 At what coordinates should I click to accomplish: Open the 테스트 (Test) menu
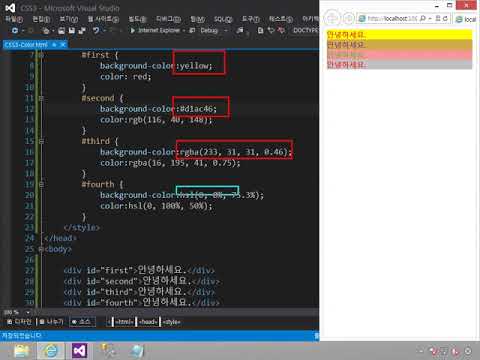(x=281, y=19)
